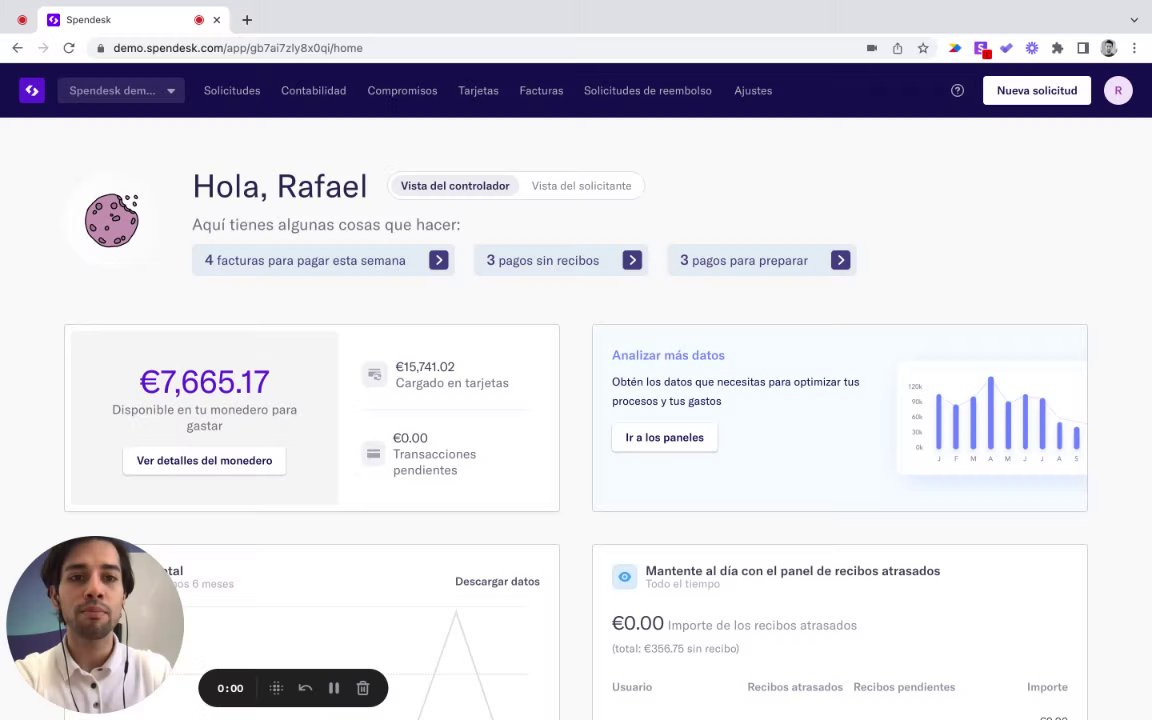Screen dimensions: 1152x720
Task: Open the browser extensions puzzle icon
Action: pos(1057,48)
